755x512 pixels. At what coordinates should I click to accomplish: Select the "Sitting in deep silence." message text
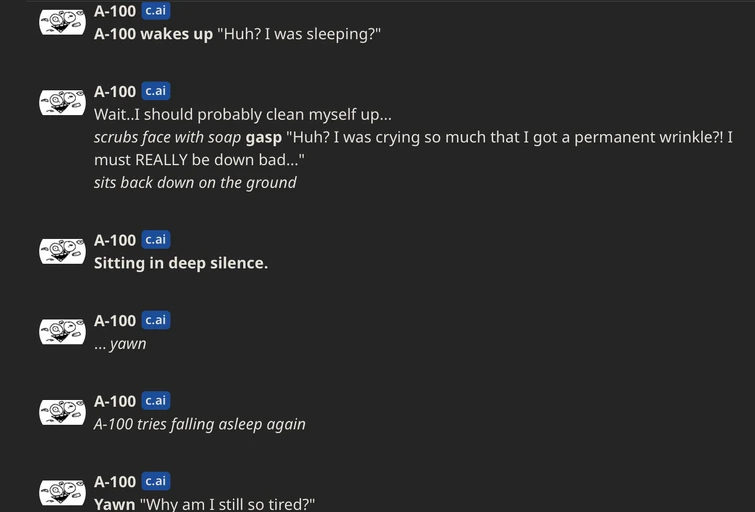180,263
